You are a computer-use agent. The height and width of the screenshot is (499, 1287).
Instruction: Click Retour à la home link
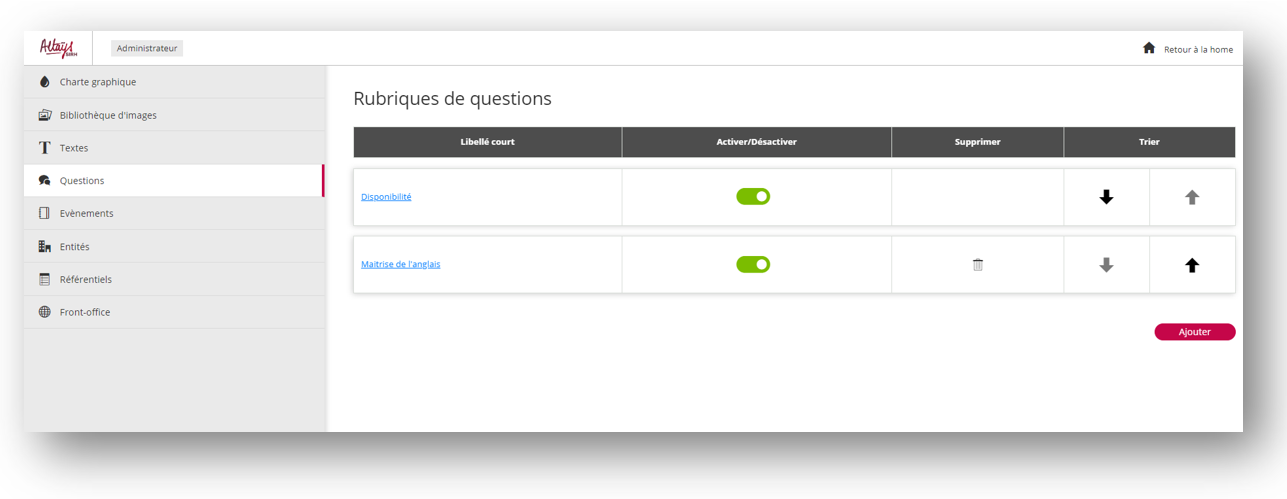pos(1198,49)
